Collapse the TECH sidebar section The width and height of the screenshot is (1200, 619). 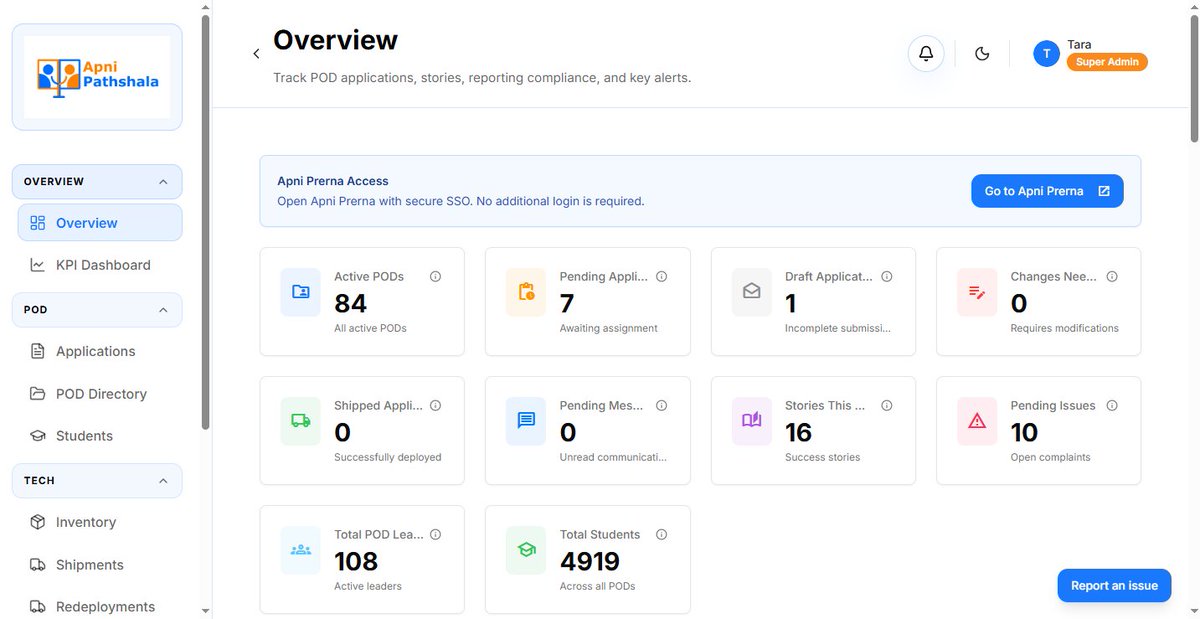97,481
